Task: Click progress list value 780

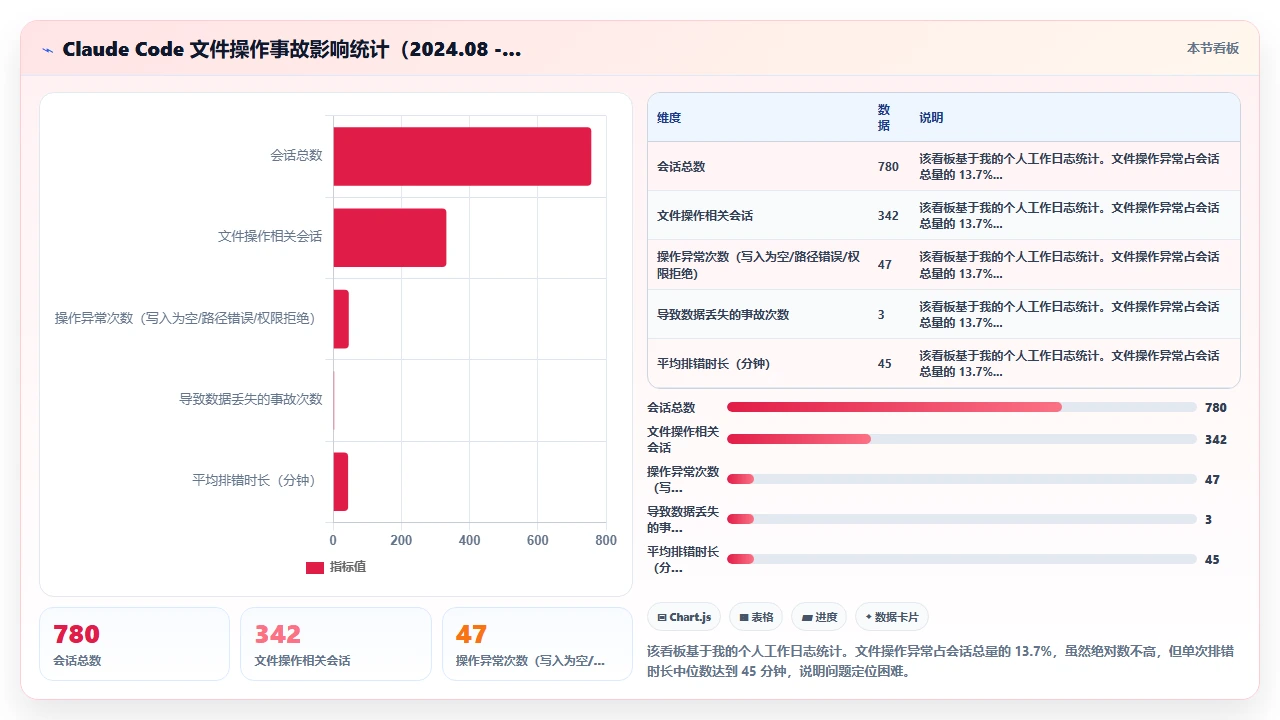Action: [x=1216, y=407]
